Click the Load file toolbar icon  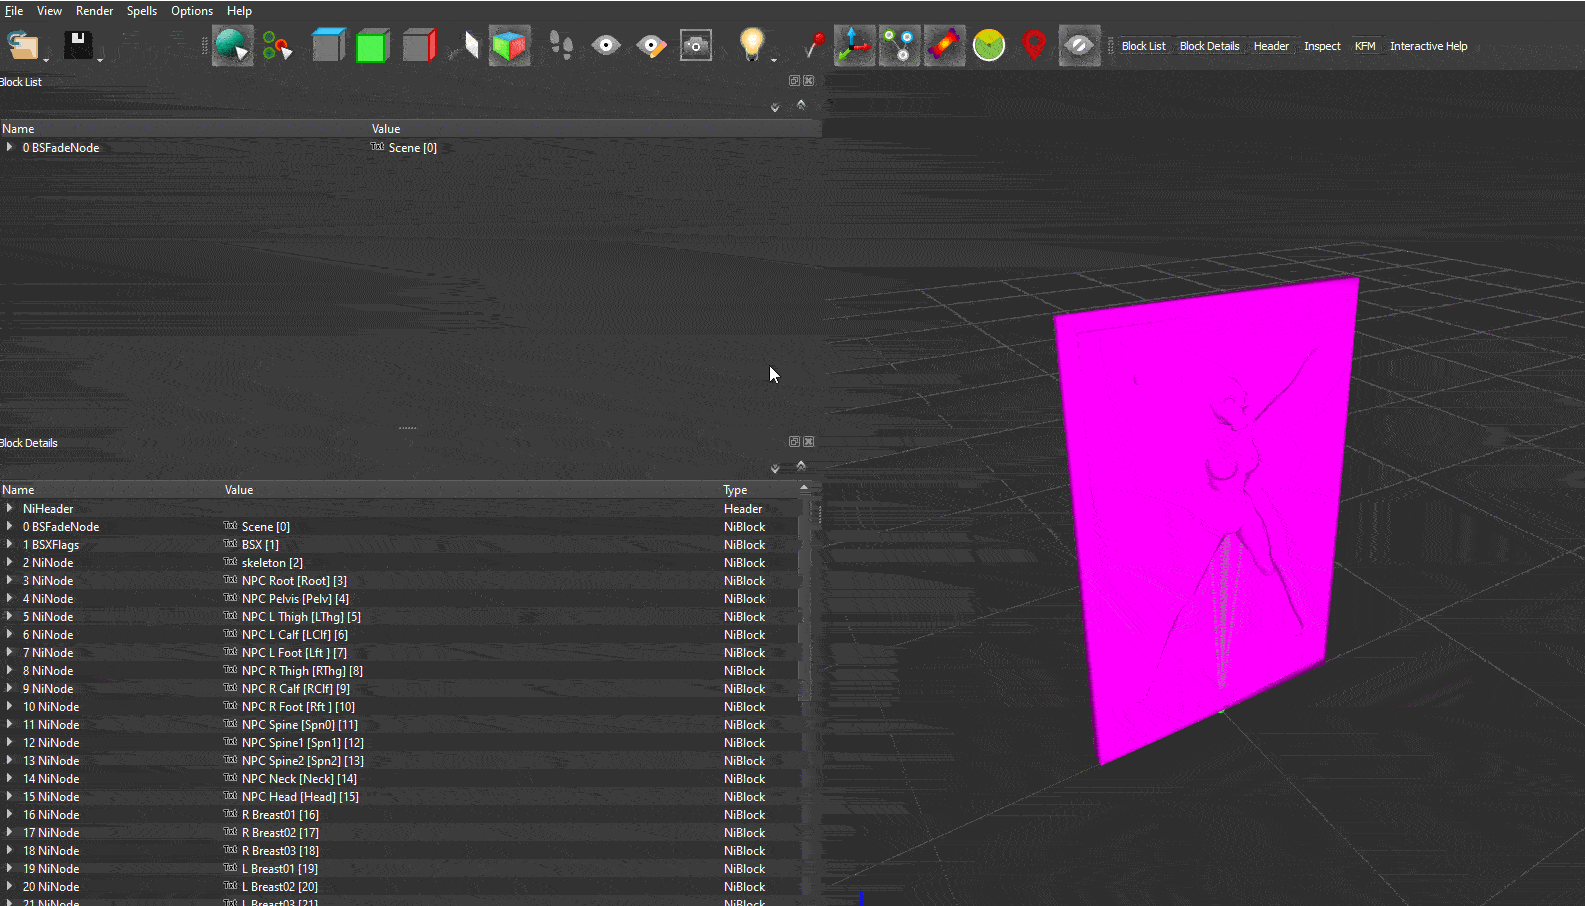pos(22,46)
